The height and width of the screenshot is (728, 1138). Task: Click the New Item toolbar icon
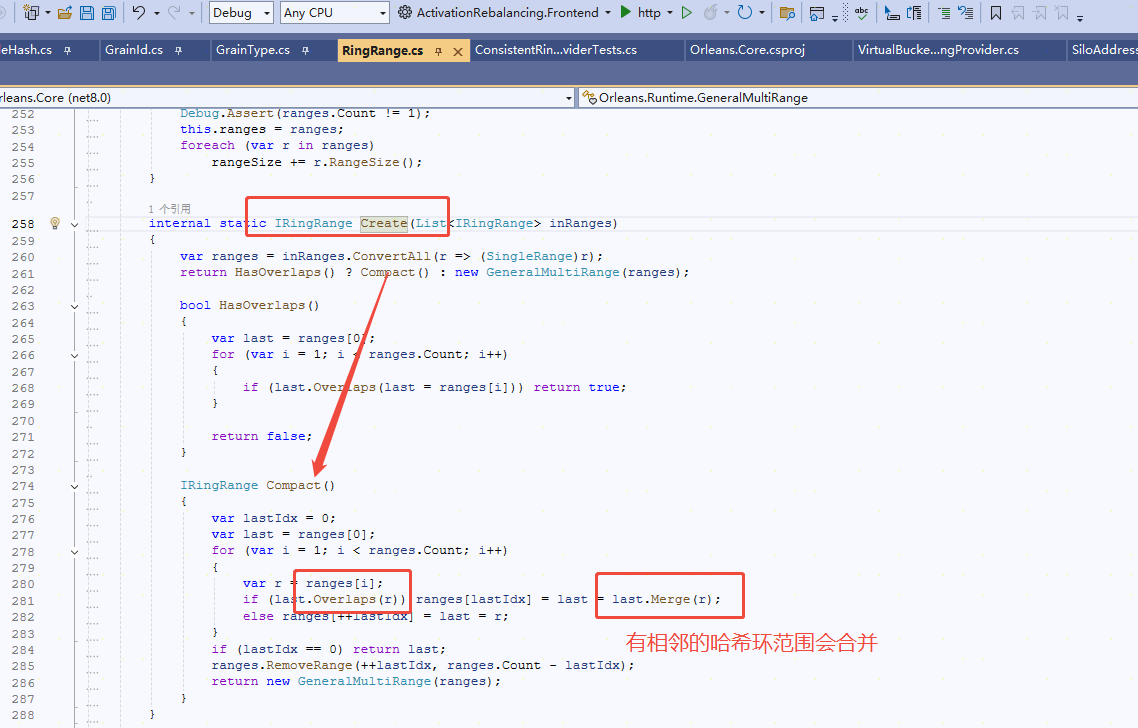[31, 12]
